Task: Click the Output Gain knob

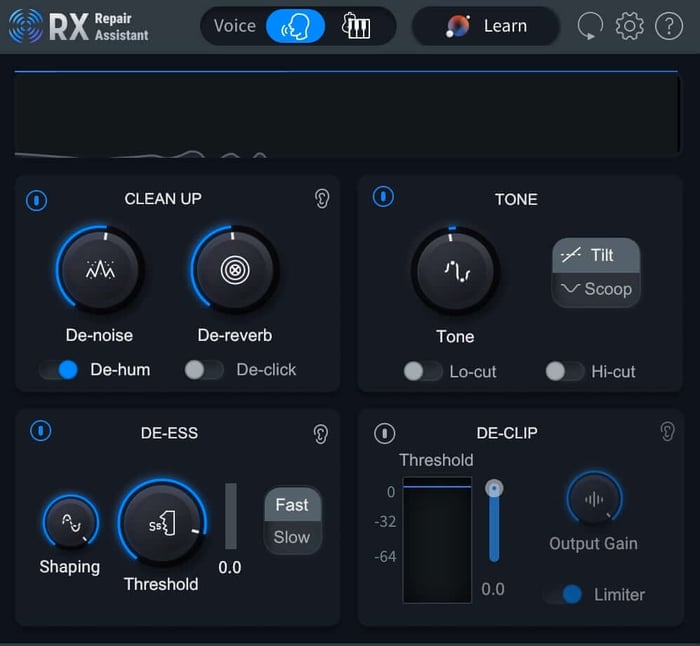Action: click(594, 498)
